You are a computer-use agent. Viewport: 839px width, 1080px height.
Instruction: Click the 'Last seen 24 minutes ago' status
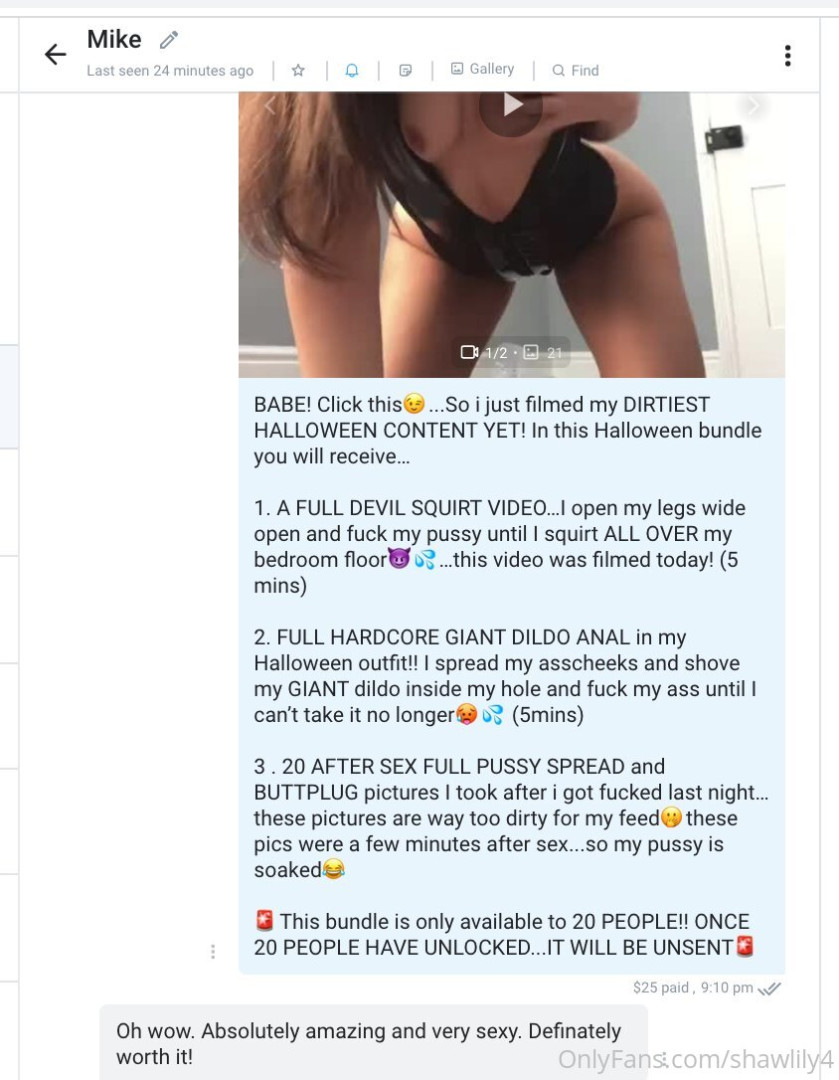click(x=170, y=70)
